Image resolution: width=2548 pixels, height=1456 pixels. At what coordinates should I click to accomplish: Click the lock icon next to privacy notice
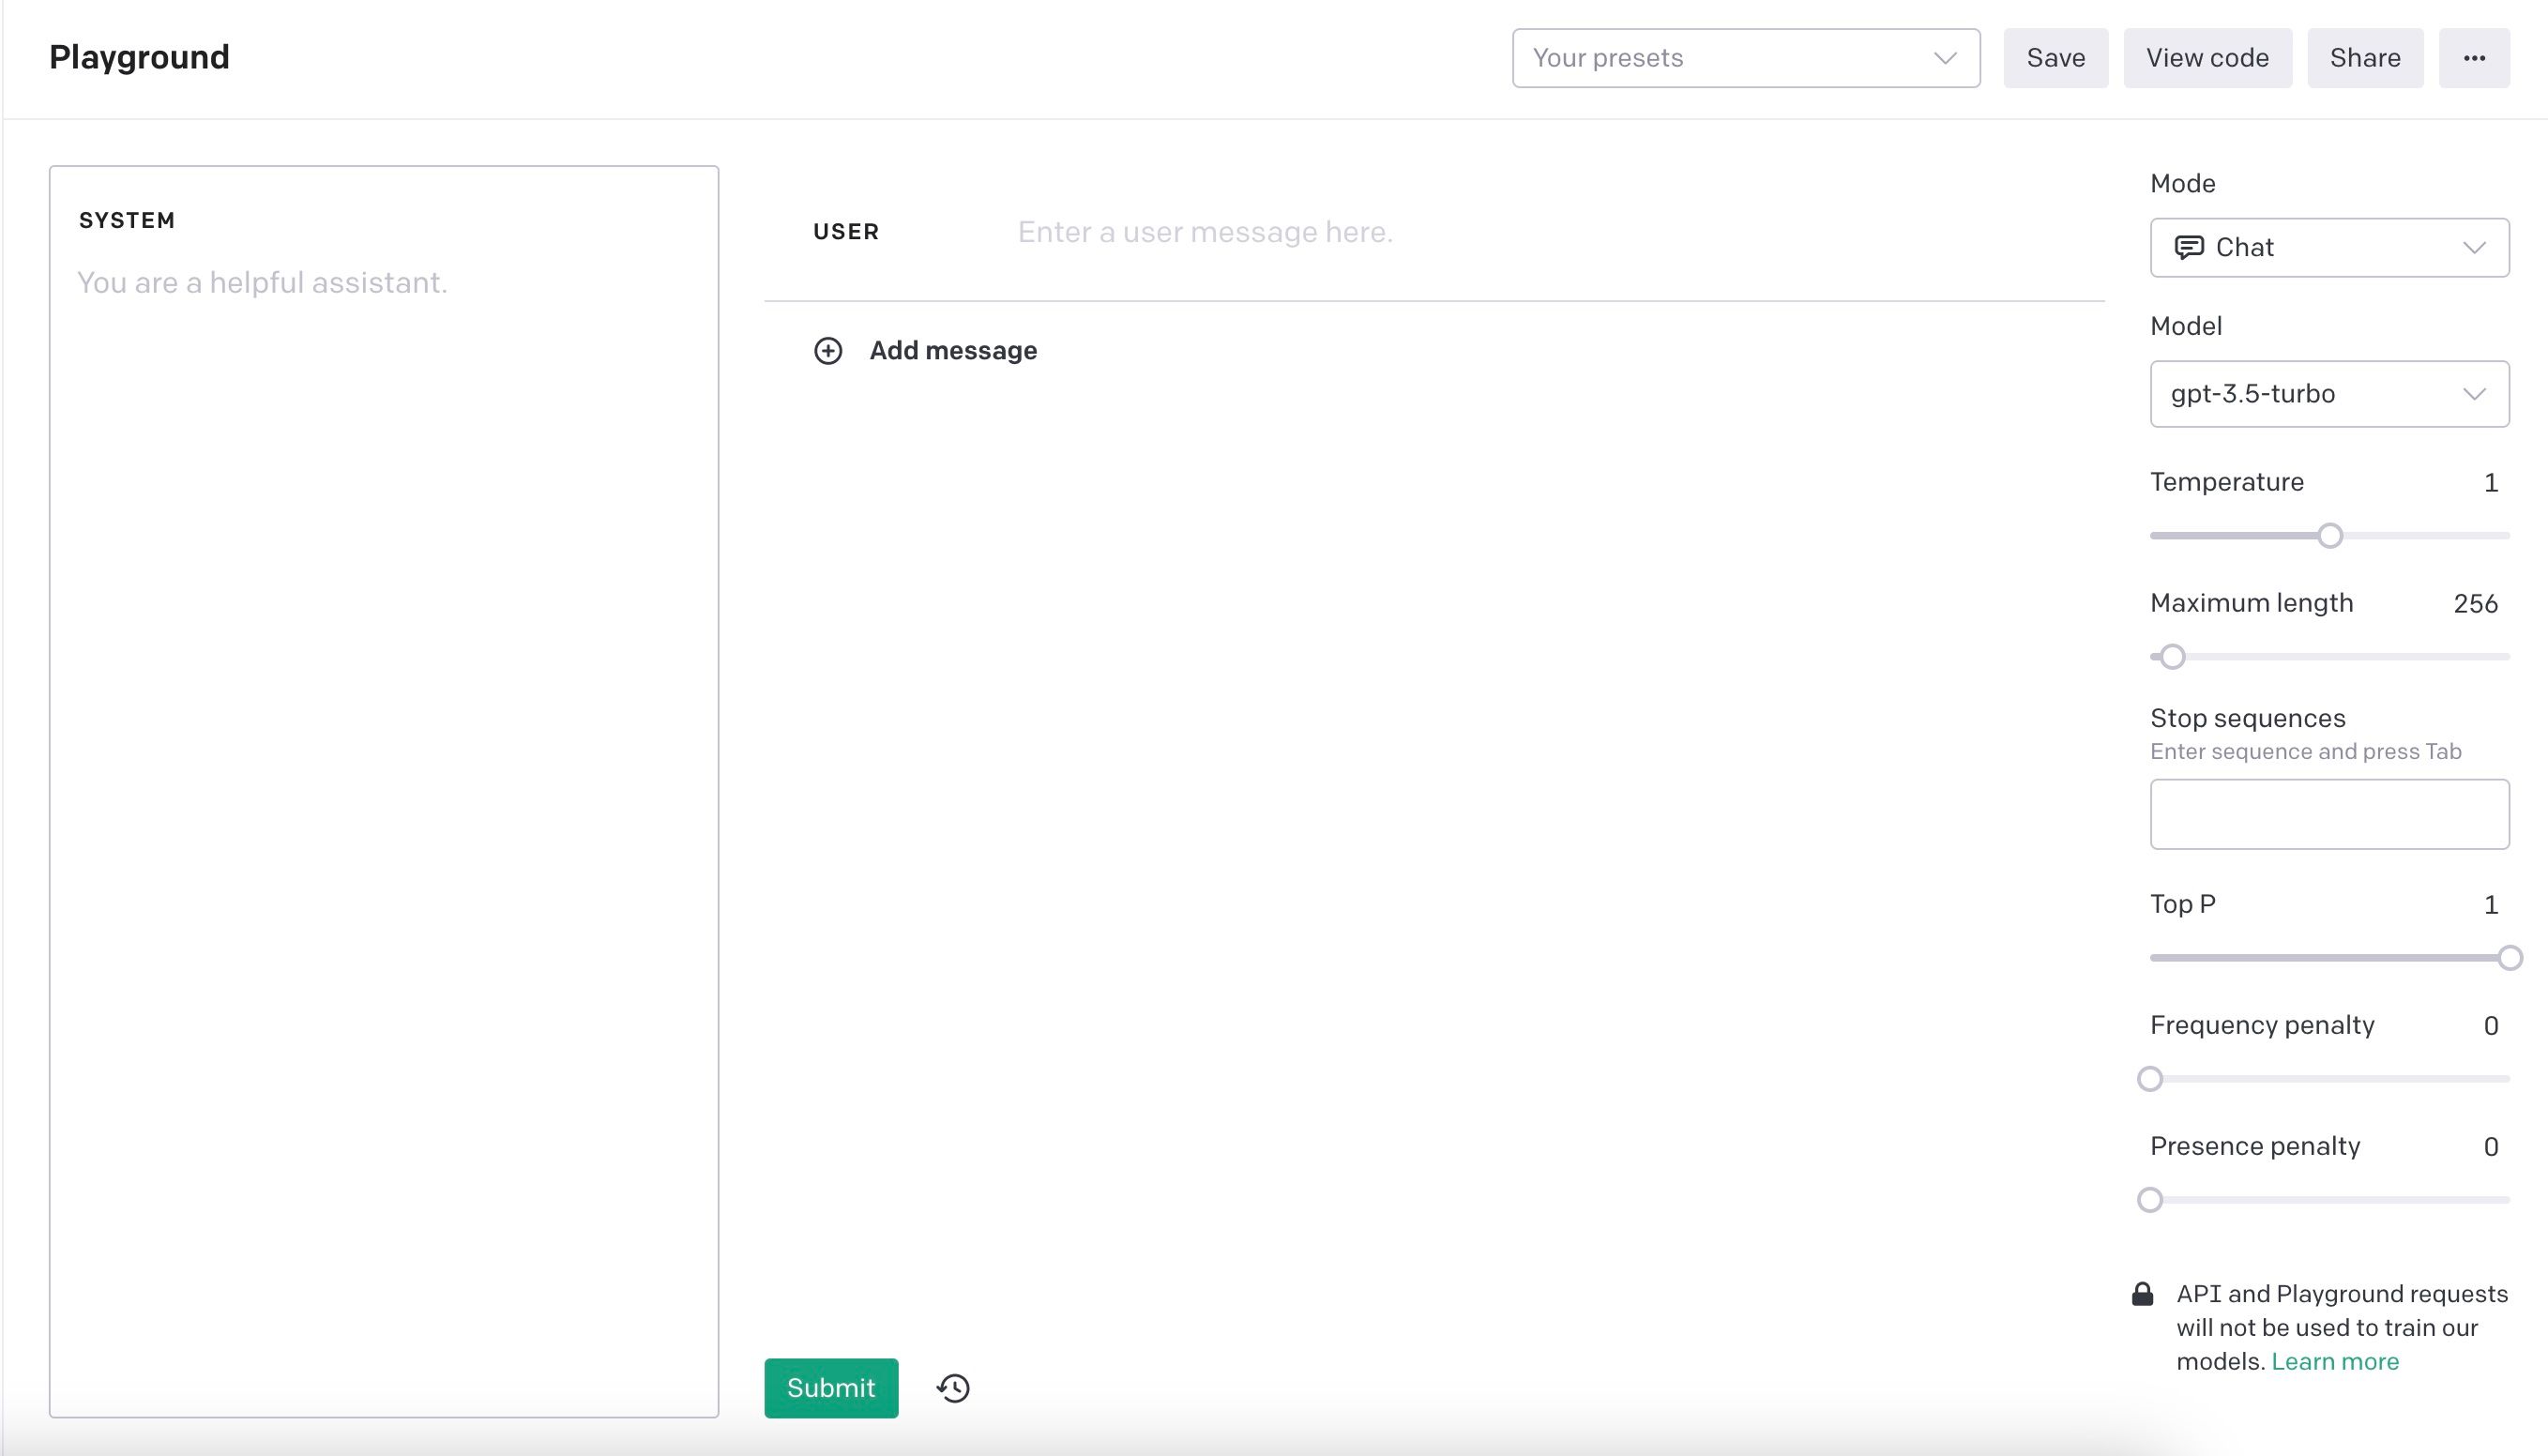(2142, 1294)
